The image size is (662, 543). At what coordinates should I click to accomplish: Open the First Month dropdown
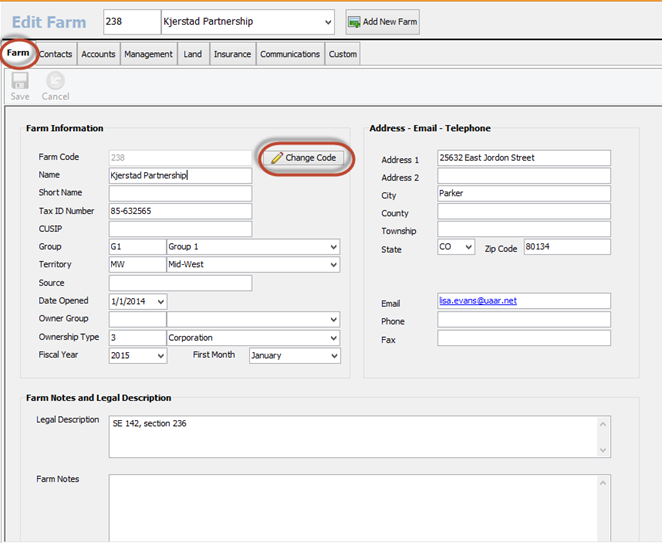[x=333, y=356]
